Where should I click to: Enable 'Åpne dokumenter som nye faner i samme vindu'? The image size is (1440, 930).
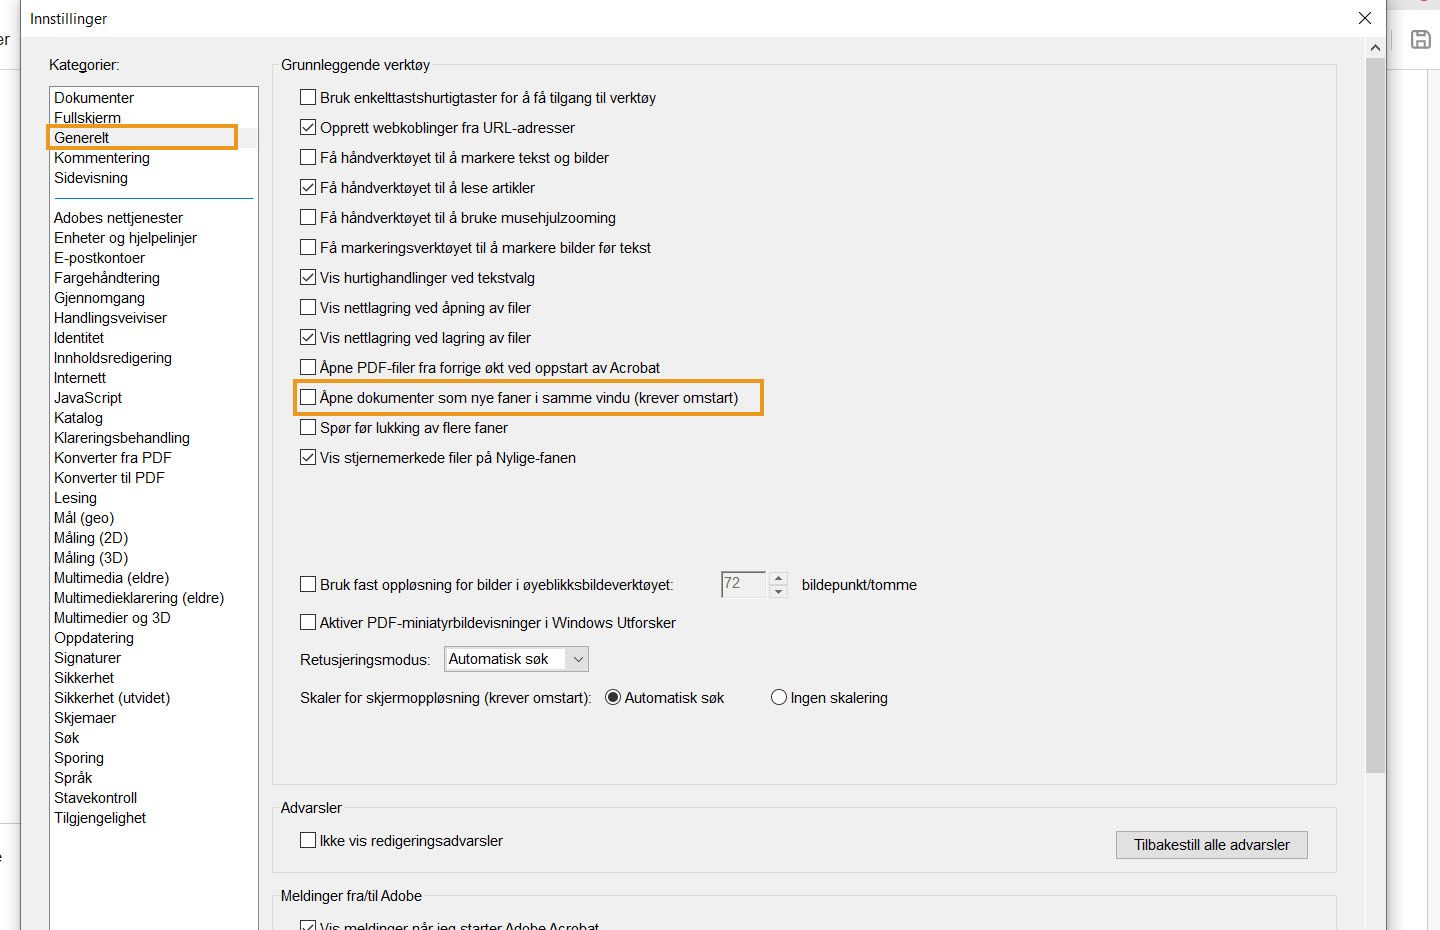(308, 397)
